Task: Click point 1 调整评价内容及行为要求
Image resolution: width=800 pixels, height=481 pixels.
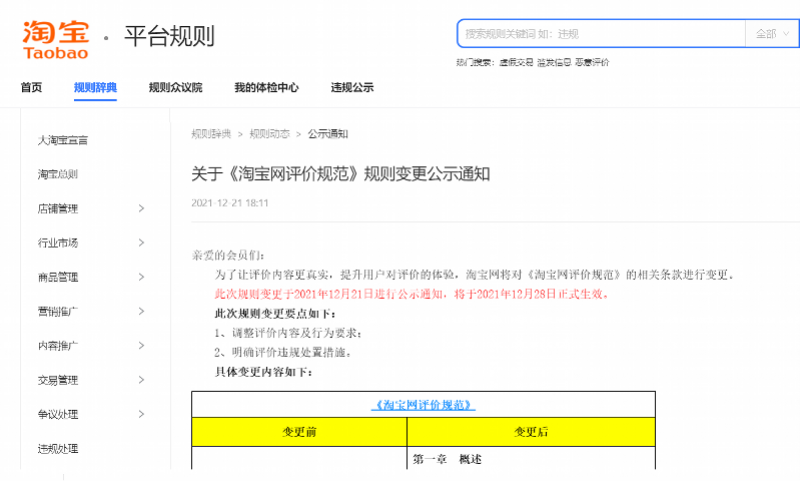Action: coord(288,333)
